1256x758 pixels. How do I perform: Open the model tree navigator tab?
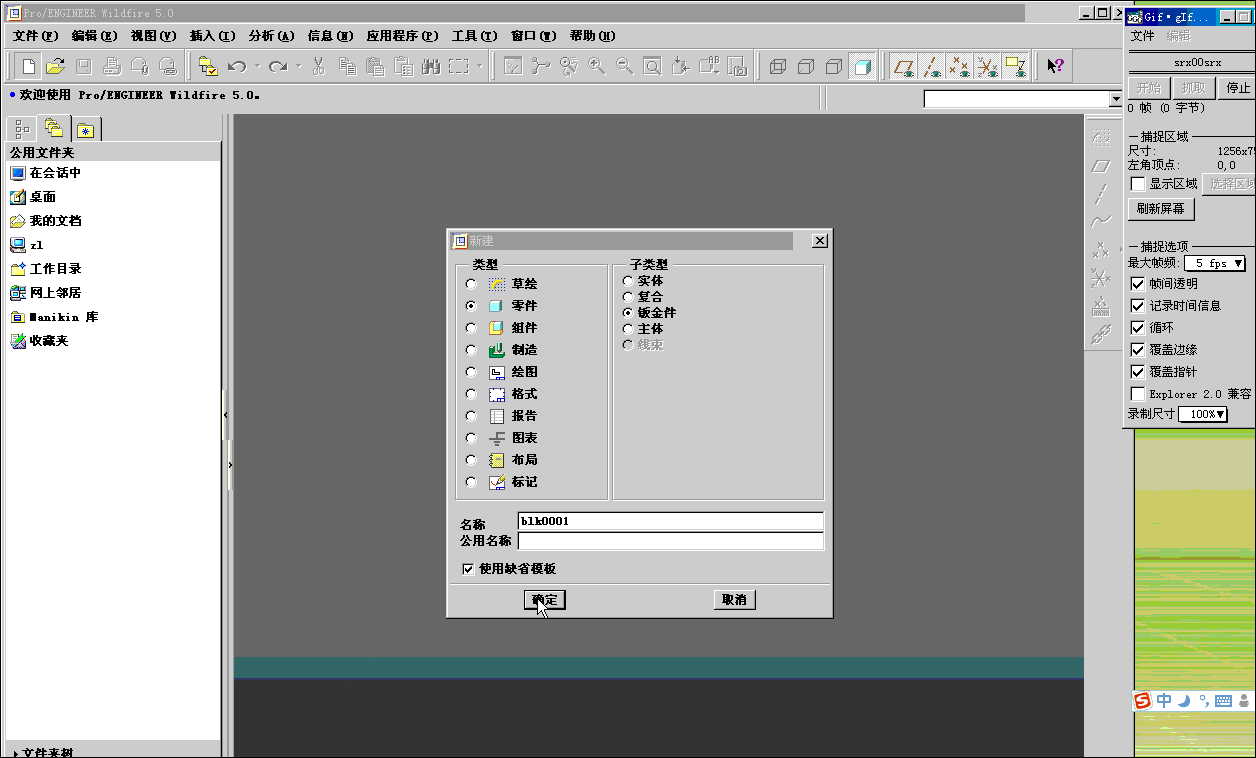22,129
